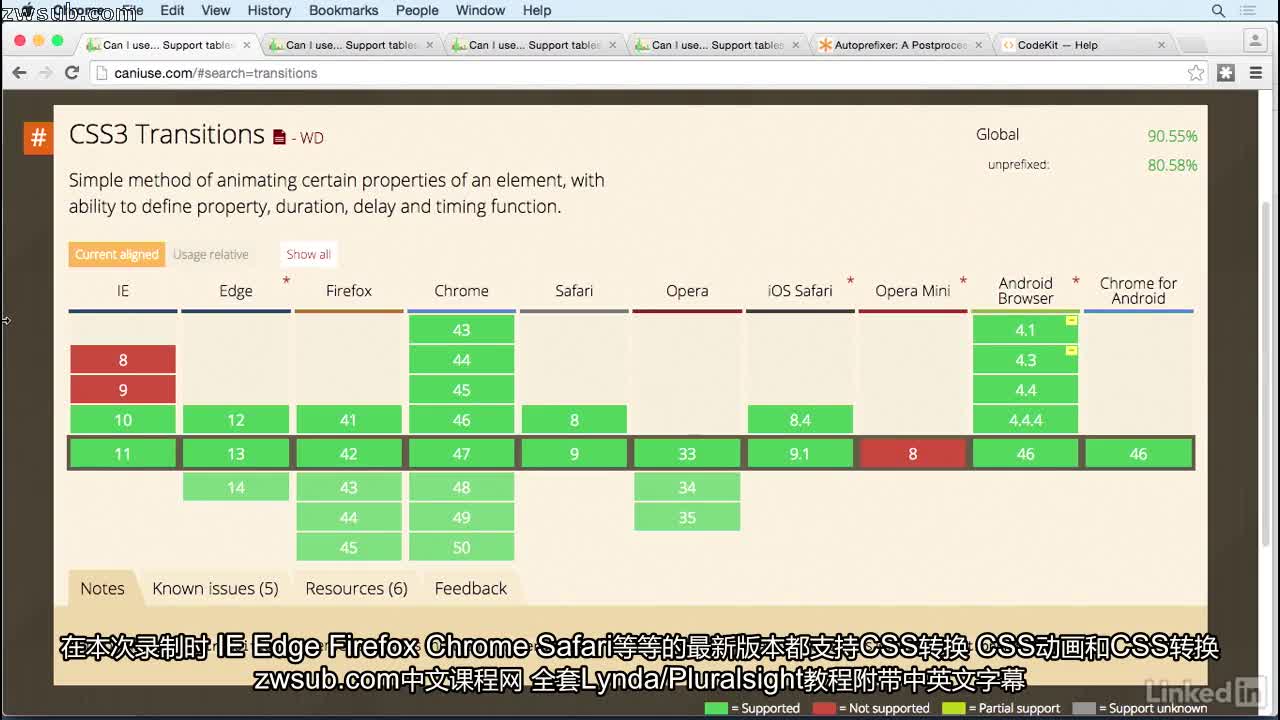1280x720 pixels.
Task: Click note marker on Android 4.3 cell
Action: (1071, 351)
